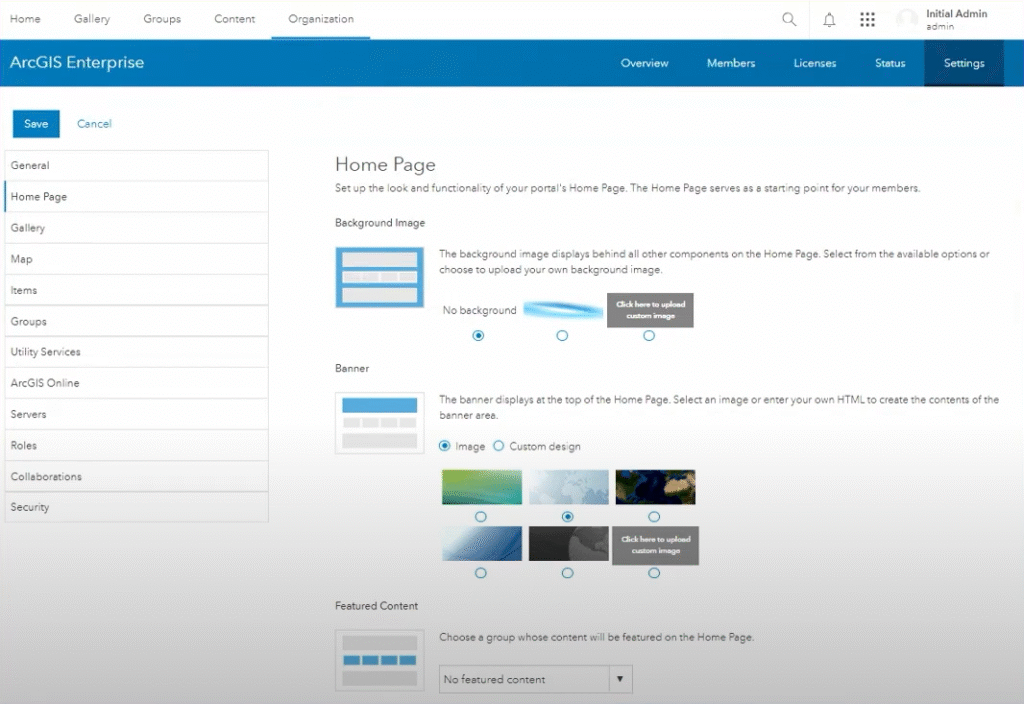Choose the dark globe banner radio button

[568, 572]
